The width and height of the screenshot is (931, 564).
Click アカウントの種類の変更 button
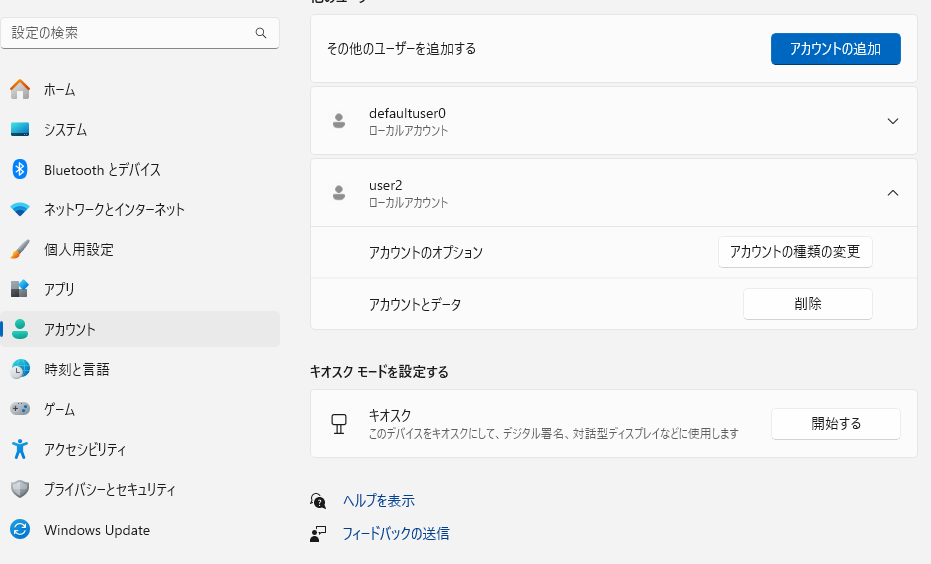coord(795,252)
